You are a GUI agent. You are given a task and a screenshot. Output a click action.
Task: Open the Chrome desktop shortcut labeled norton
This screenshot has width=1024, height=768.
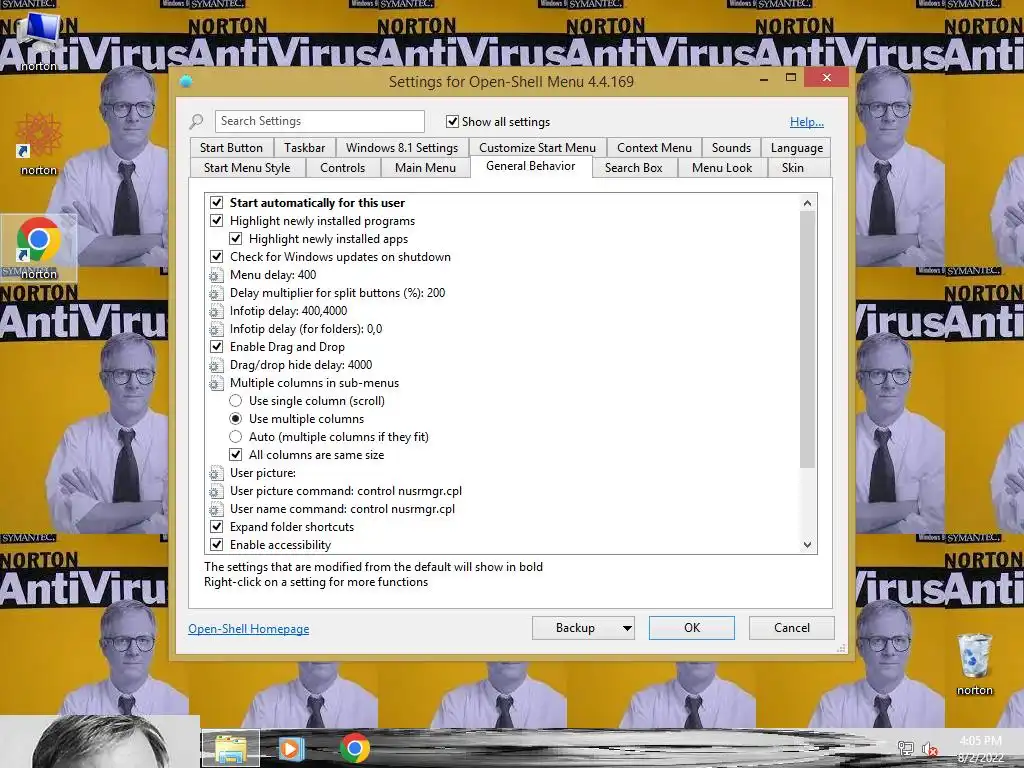coord(39,248)
